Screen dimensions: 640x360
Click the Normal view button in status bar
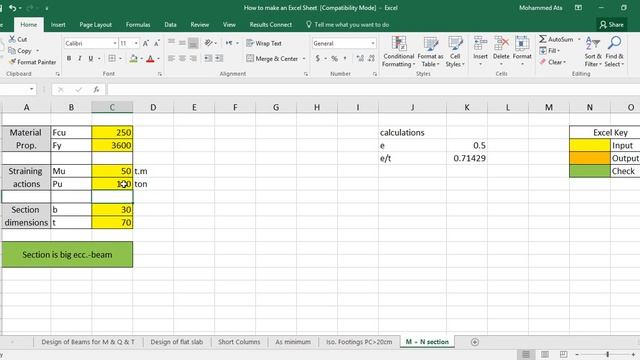pos(526,354)
